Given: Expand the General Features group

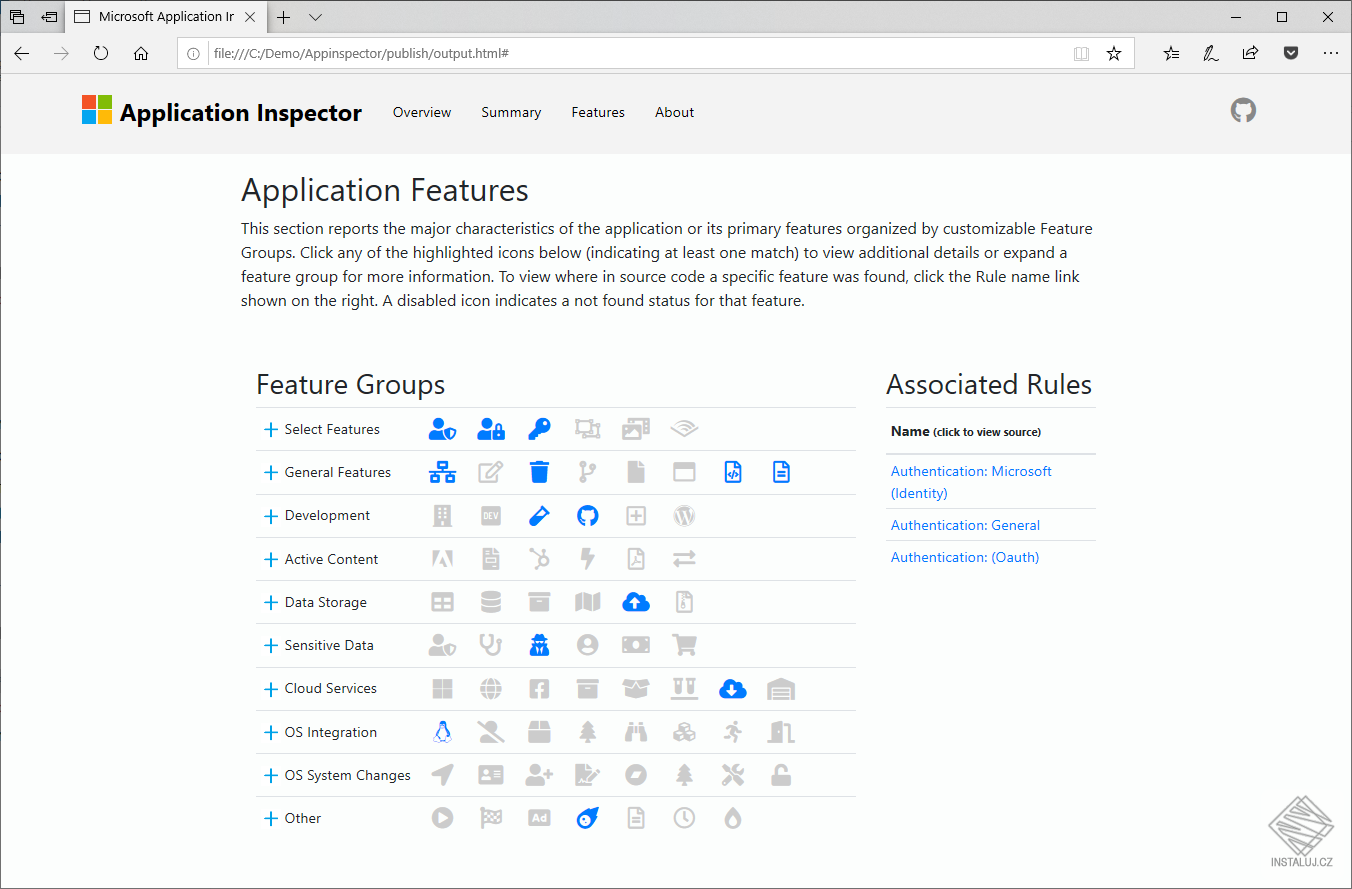Looking at the screenshot, I should tap(270, 473).
